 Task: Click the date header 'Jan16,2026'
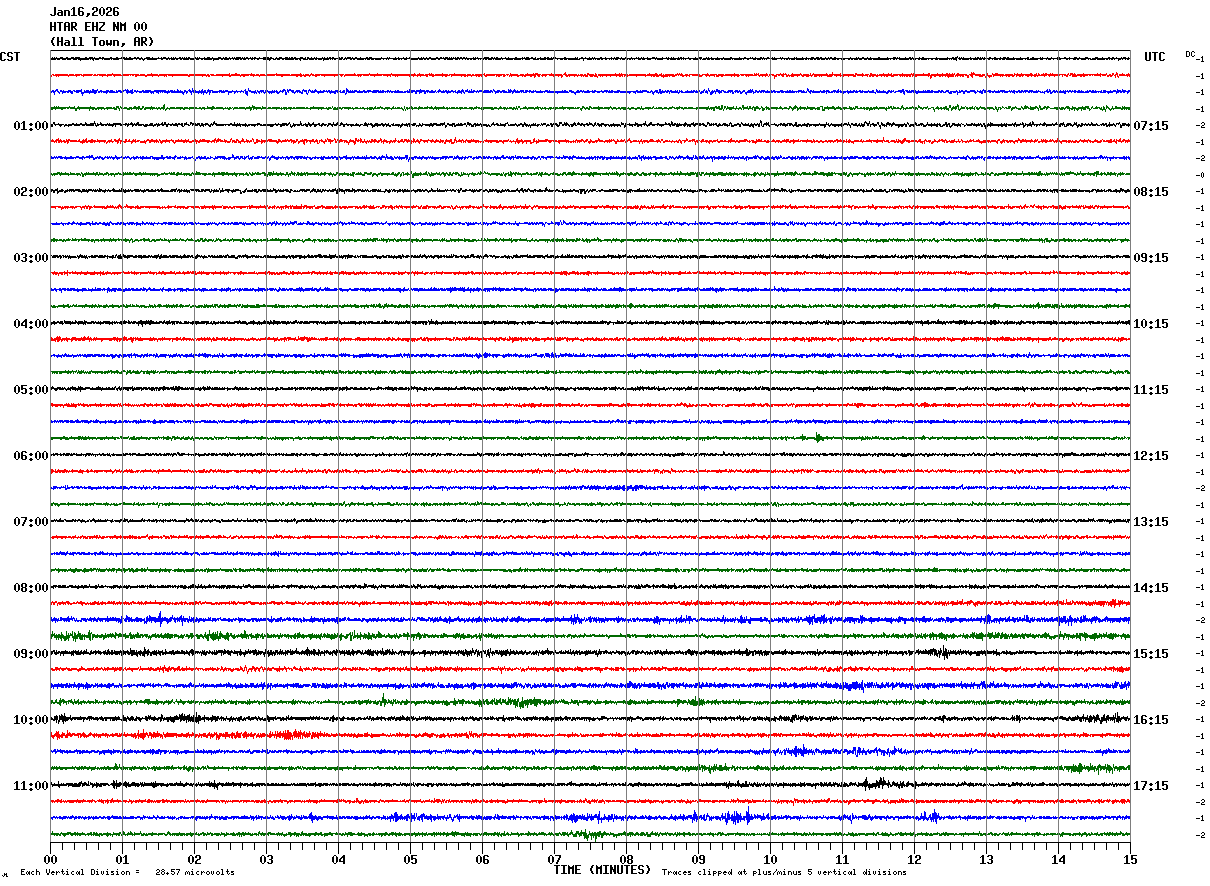click(84, 12)
